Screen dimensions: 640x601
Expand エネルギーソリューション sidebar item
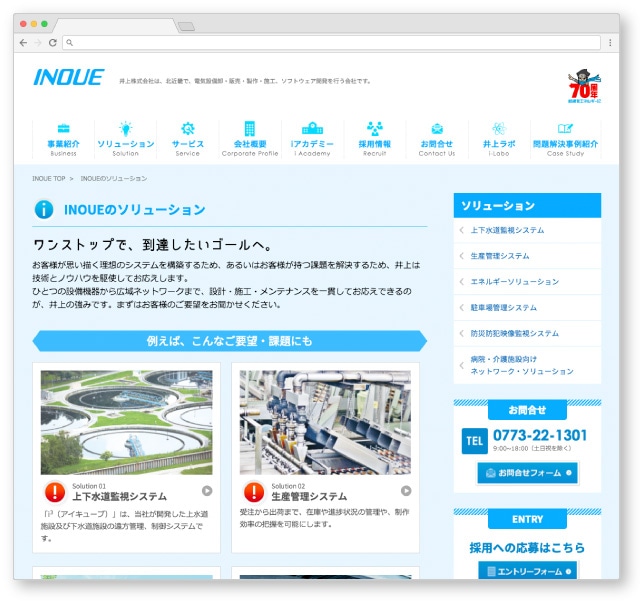click(527, 282)
